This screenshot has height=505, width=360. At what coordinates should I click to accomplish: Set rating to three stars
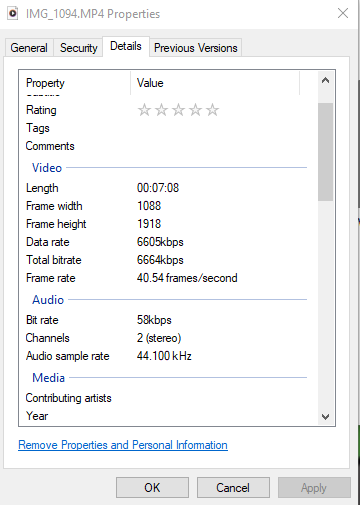pyautogui.click(x=178, y=110)
